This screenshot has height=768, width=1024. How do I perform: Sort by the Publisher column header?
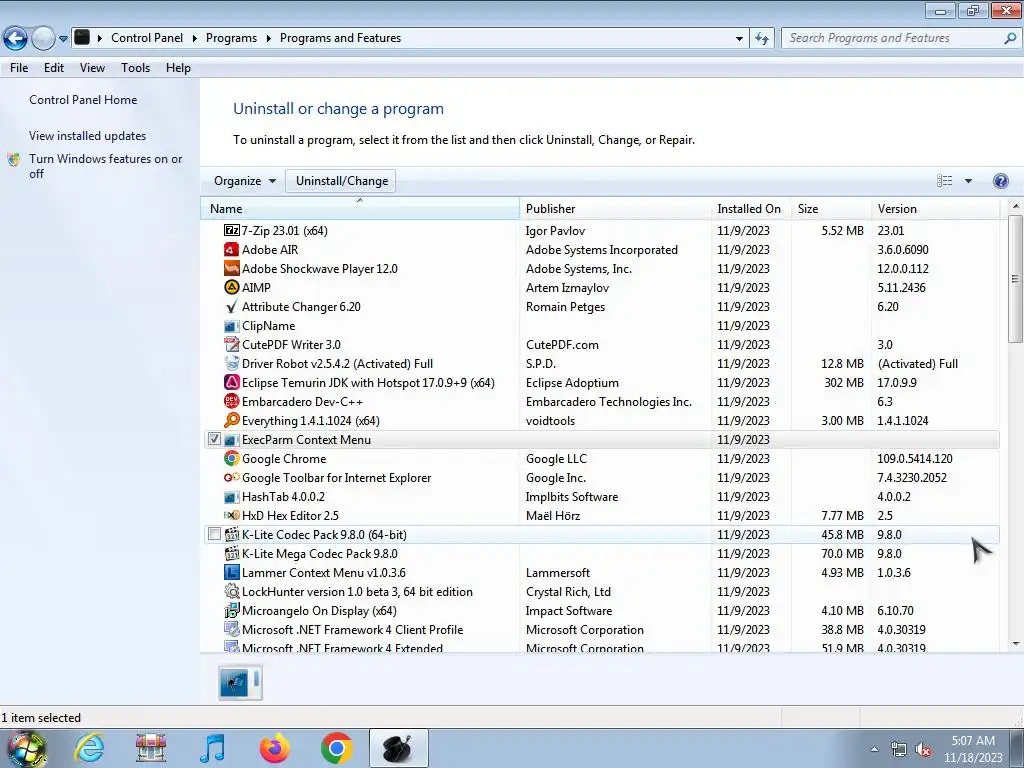click(x=615, y=208)
